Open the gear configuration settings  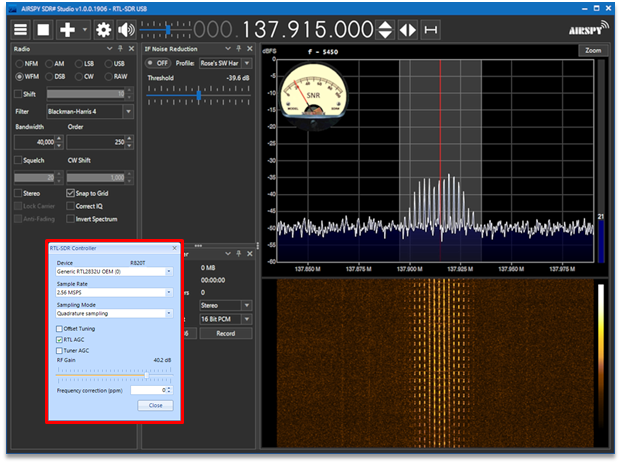click(x=103, y=30)
